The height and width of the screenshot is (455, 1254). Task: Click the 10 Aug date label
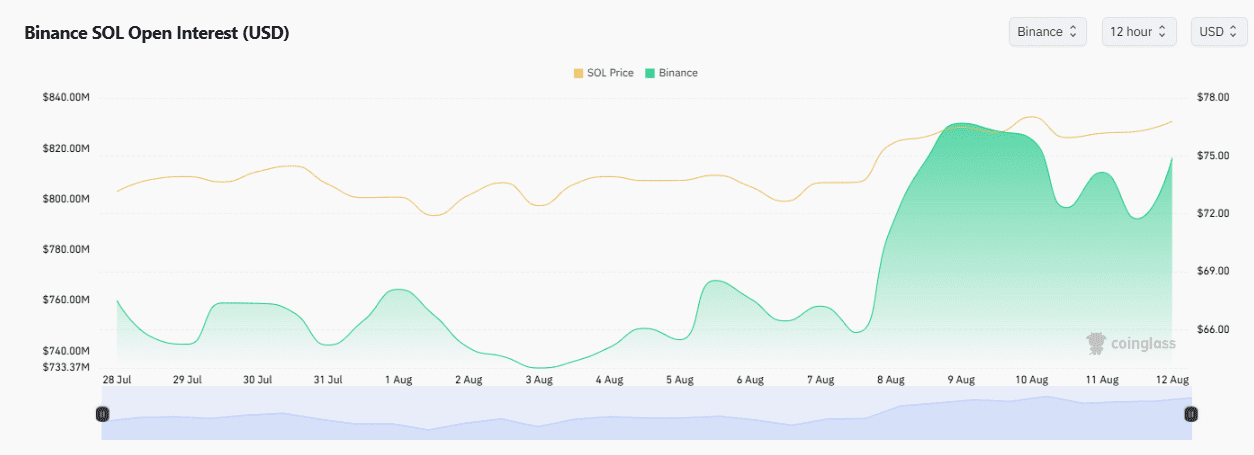point(1031,380)
